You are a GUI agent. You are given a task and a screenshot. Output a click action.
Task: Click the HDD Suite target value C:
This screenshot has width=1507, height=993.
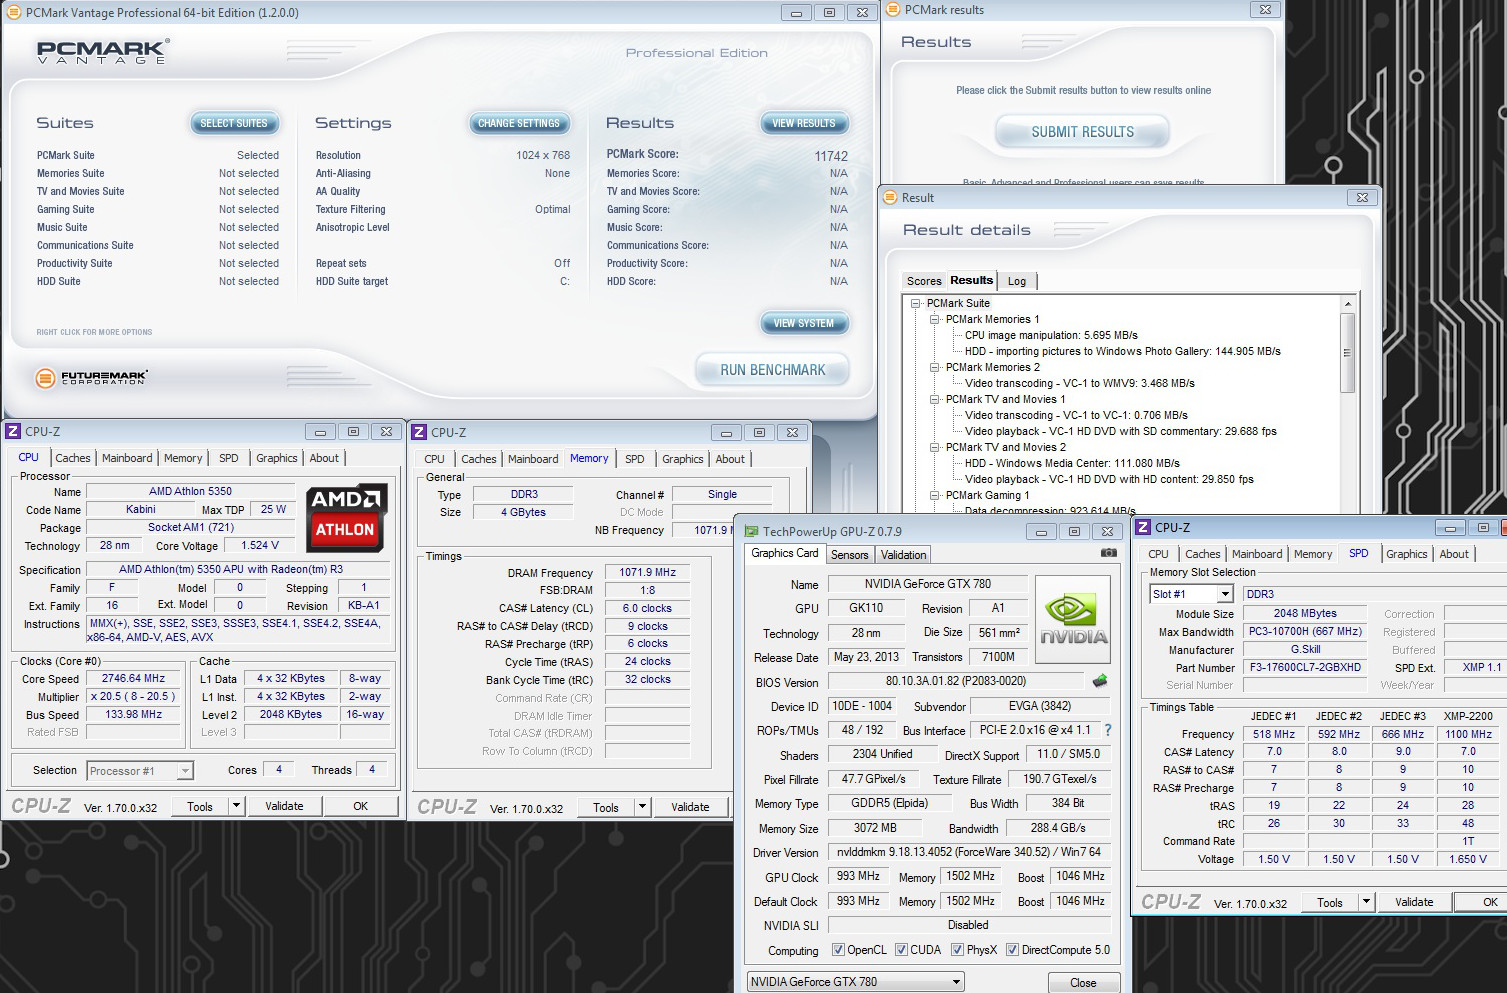565,282
